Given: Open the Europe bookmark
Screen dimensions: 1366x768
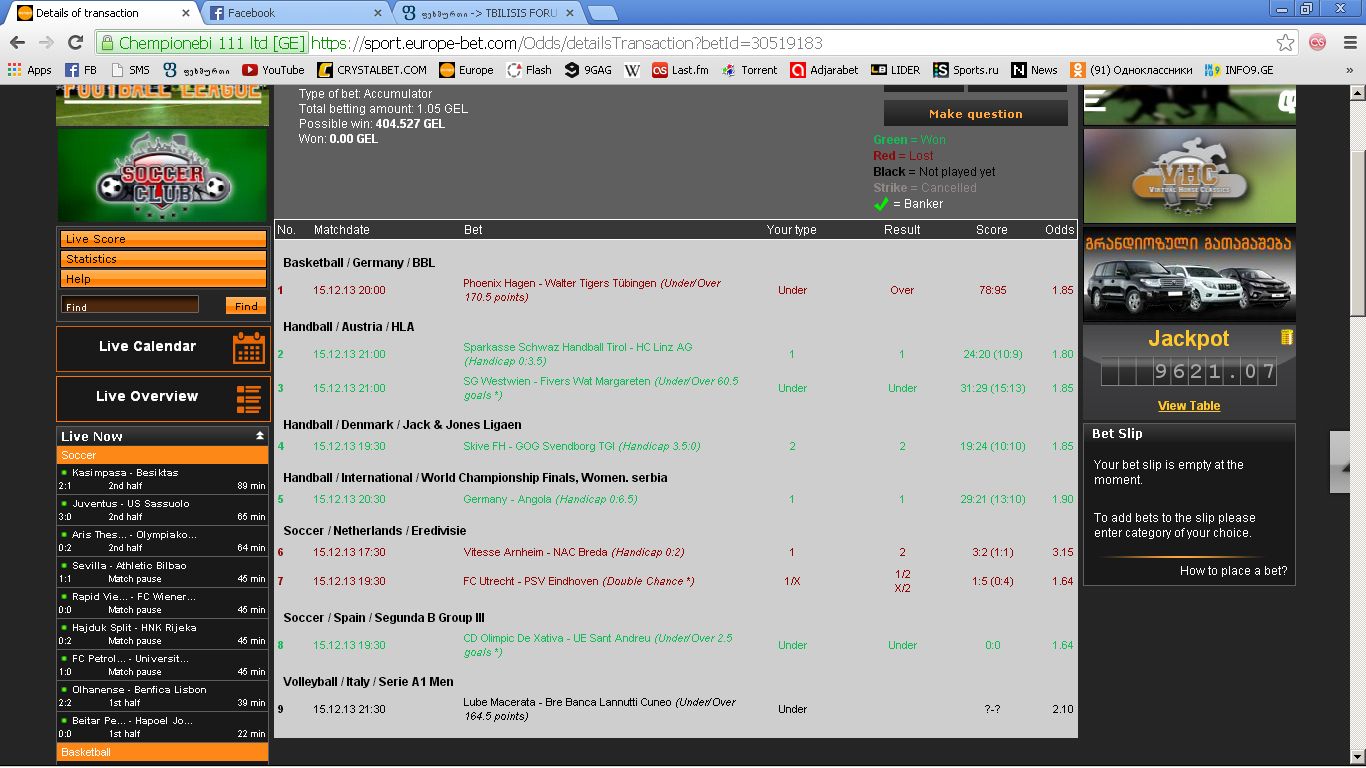Looking at the screenshot, I should click(x=466, y=70).
